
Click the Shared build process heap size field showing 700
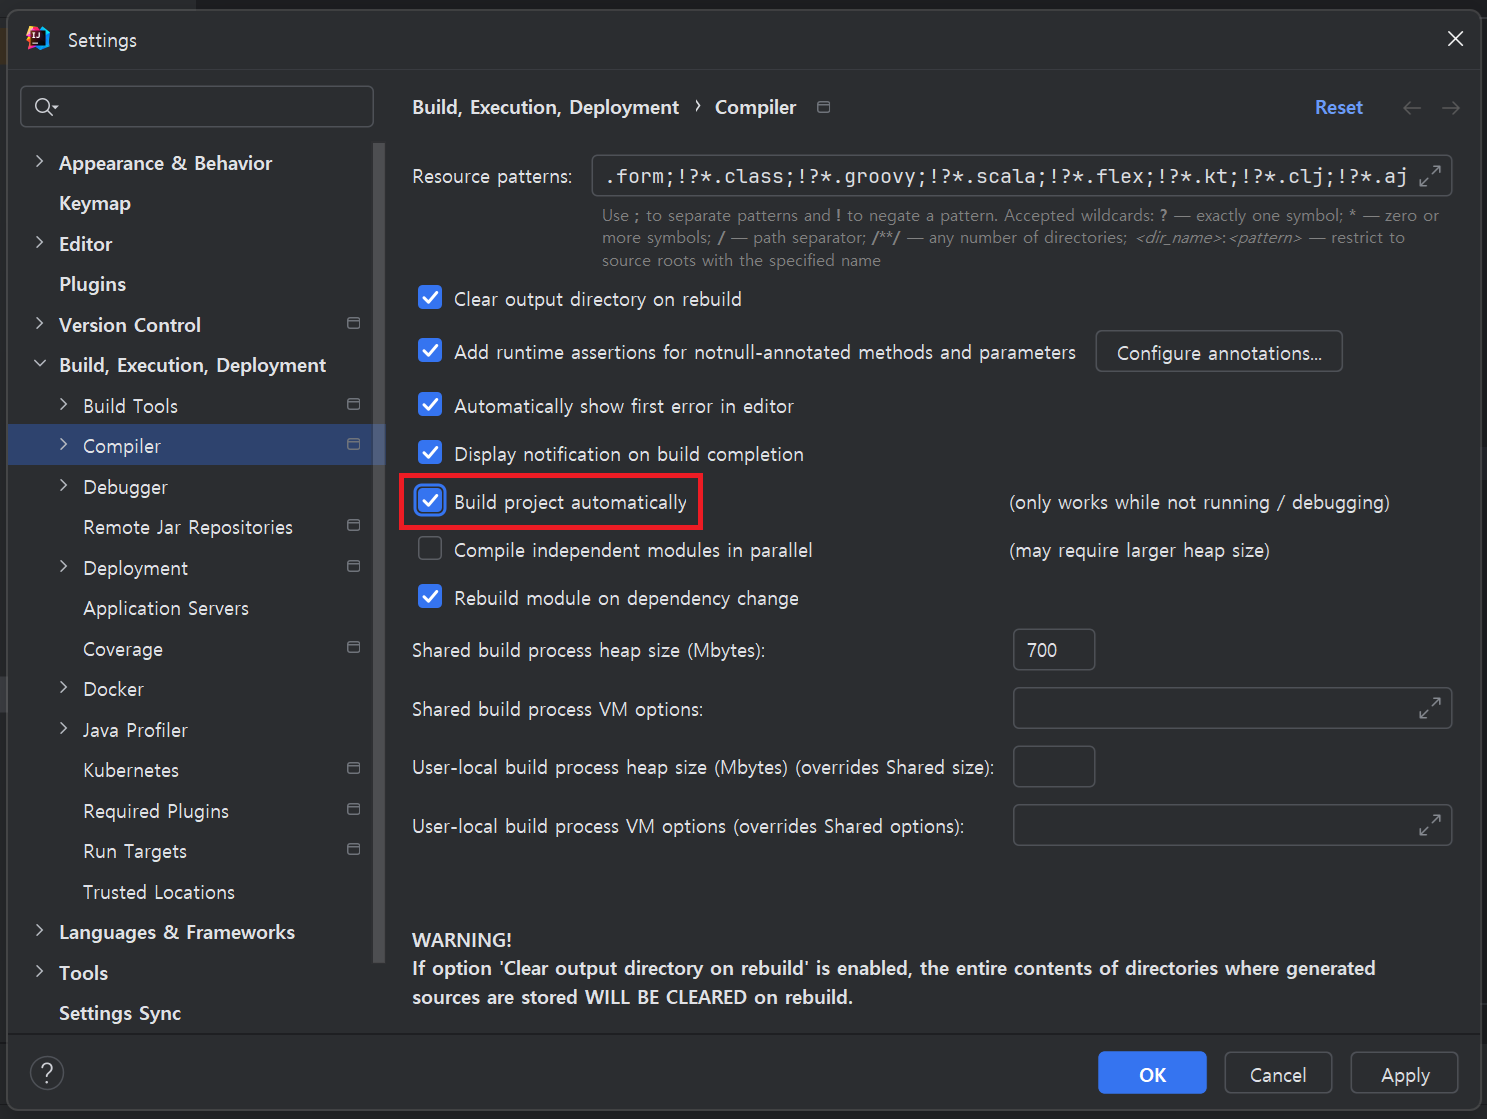(x=1053, y=649)
